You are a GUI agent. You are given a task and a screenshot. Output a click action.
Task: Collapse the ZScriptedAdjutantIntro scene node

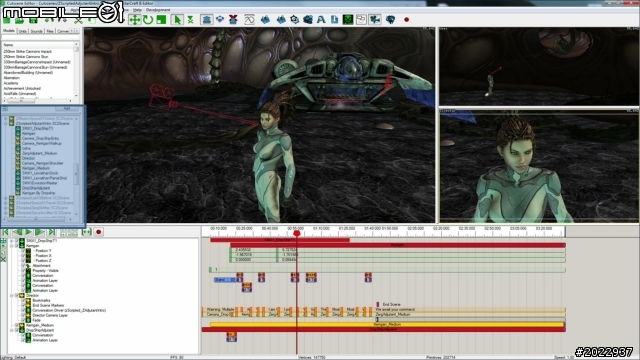(x=6, y=123)
